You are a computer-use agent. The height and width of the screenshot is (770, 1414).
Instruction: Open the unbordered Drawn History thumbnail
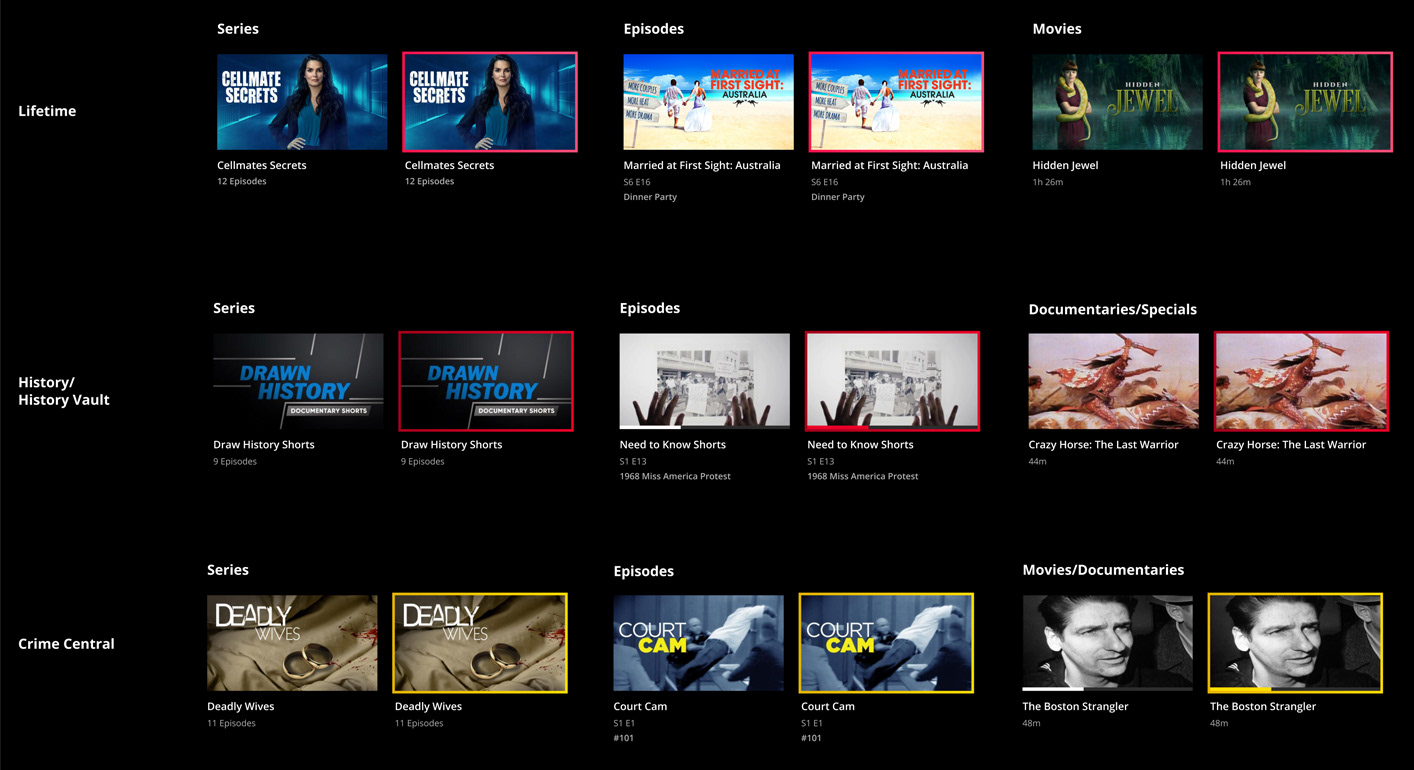298,381
